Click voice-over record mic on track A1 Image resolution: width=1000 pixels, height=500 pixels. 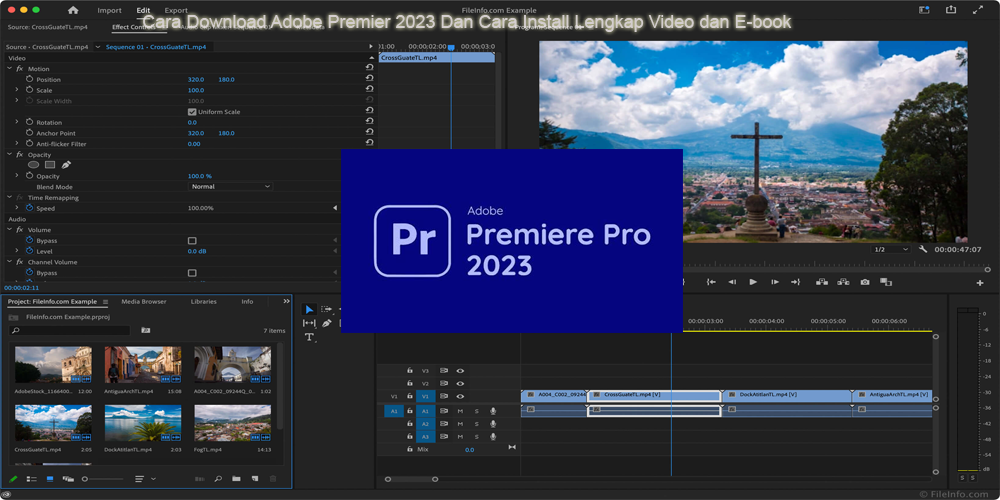tap(493, 411)
